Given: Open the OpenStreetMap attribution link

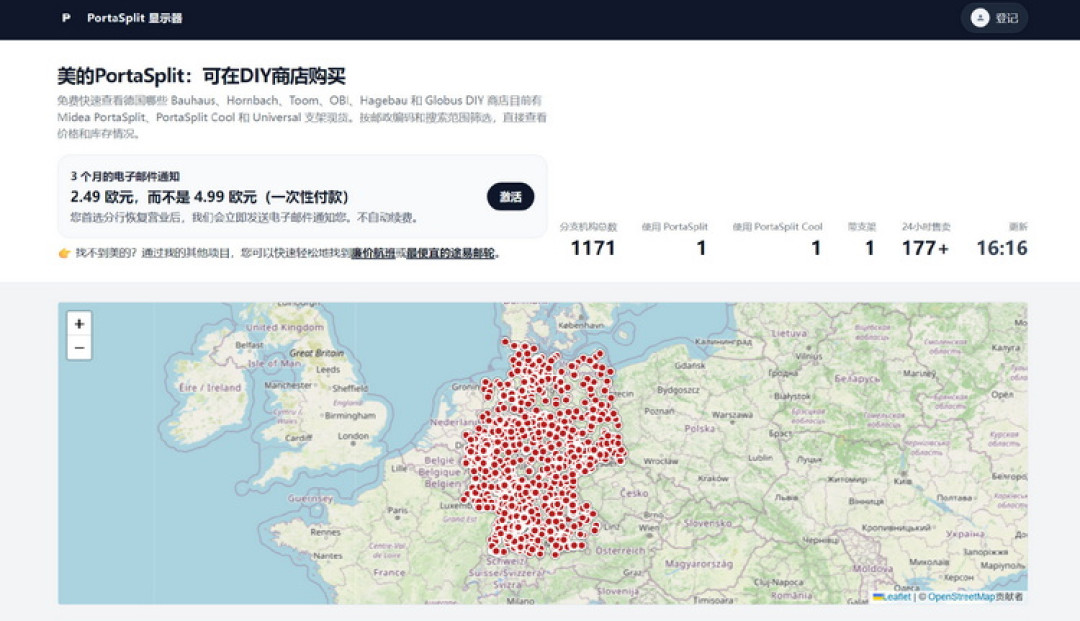Looking at the screenshot, I should 961,597.
